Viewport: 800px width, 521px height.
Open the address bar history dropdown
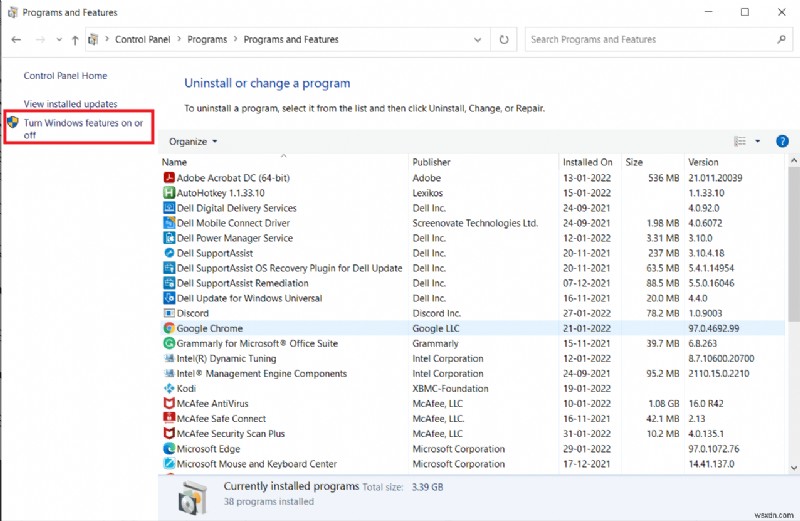point(478,40)
